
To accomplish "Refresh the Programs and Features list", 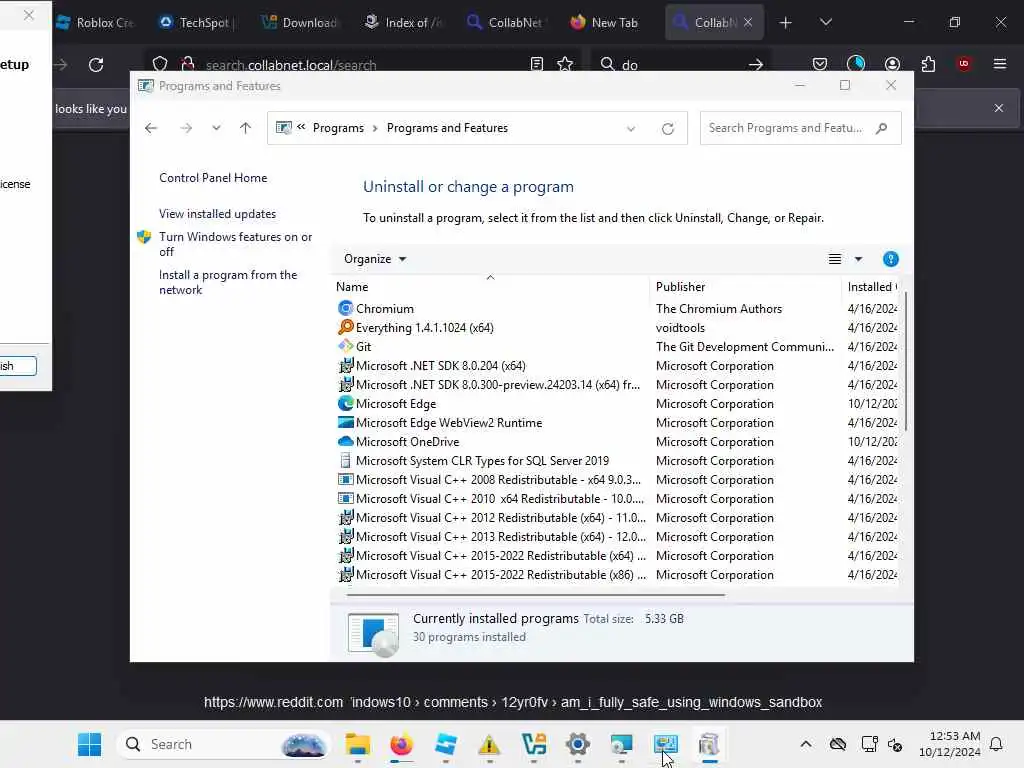I will click(667, 129).
